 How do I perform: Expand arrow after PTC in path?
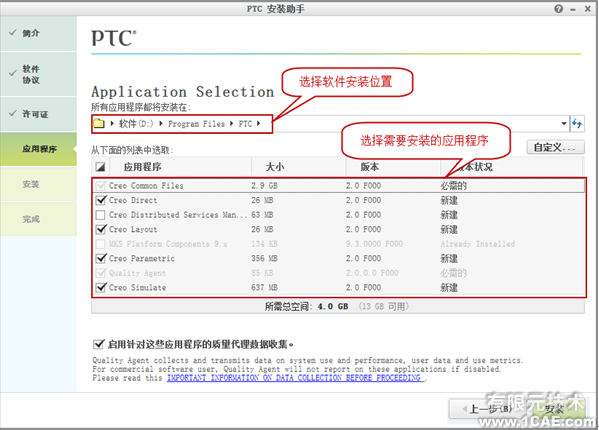point(259,123)
